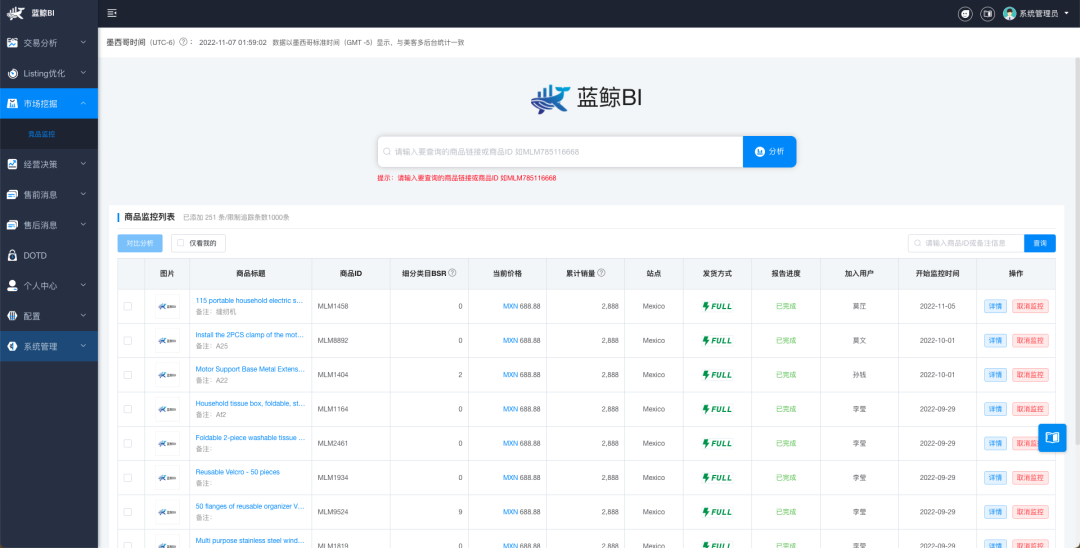The image size is (1080, 548).
Task: Toggle the 仅看我的 checkbox
Action: pos(180,243)
